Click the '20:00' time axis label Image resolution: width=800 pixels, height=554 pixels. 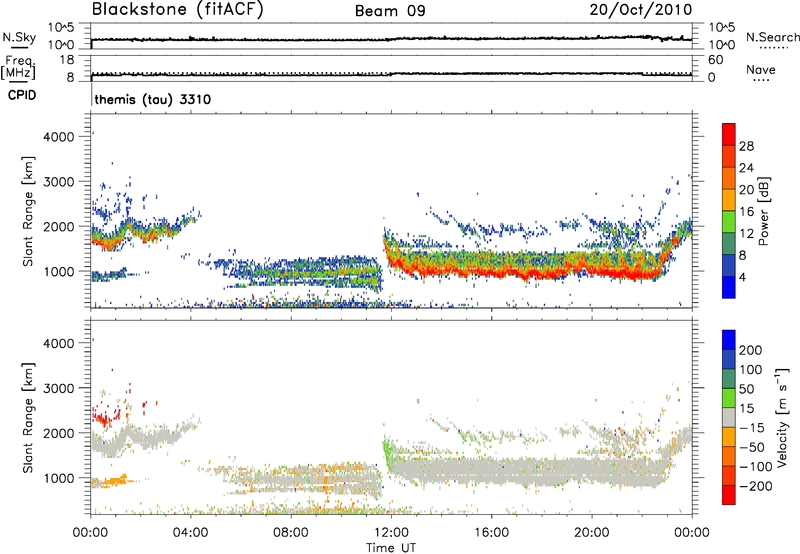pos(591,533)
